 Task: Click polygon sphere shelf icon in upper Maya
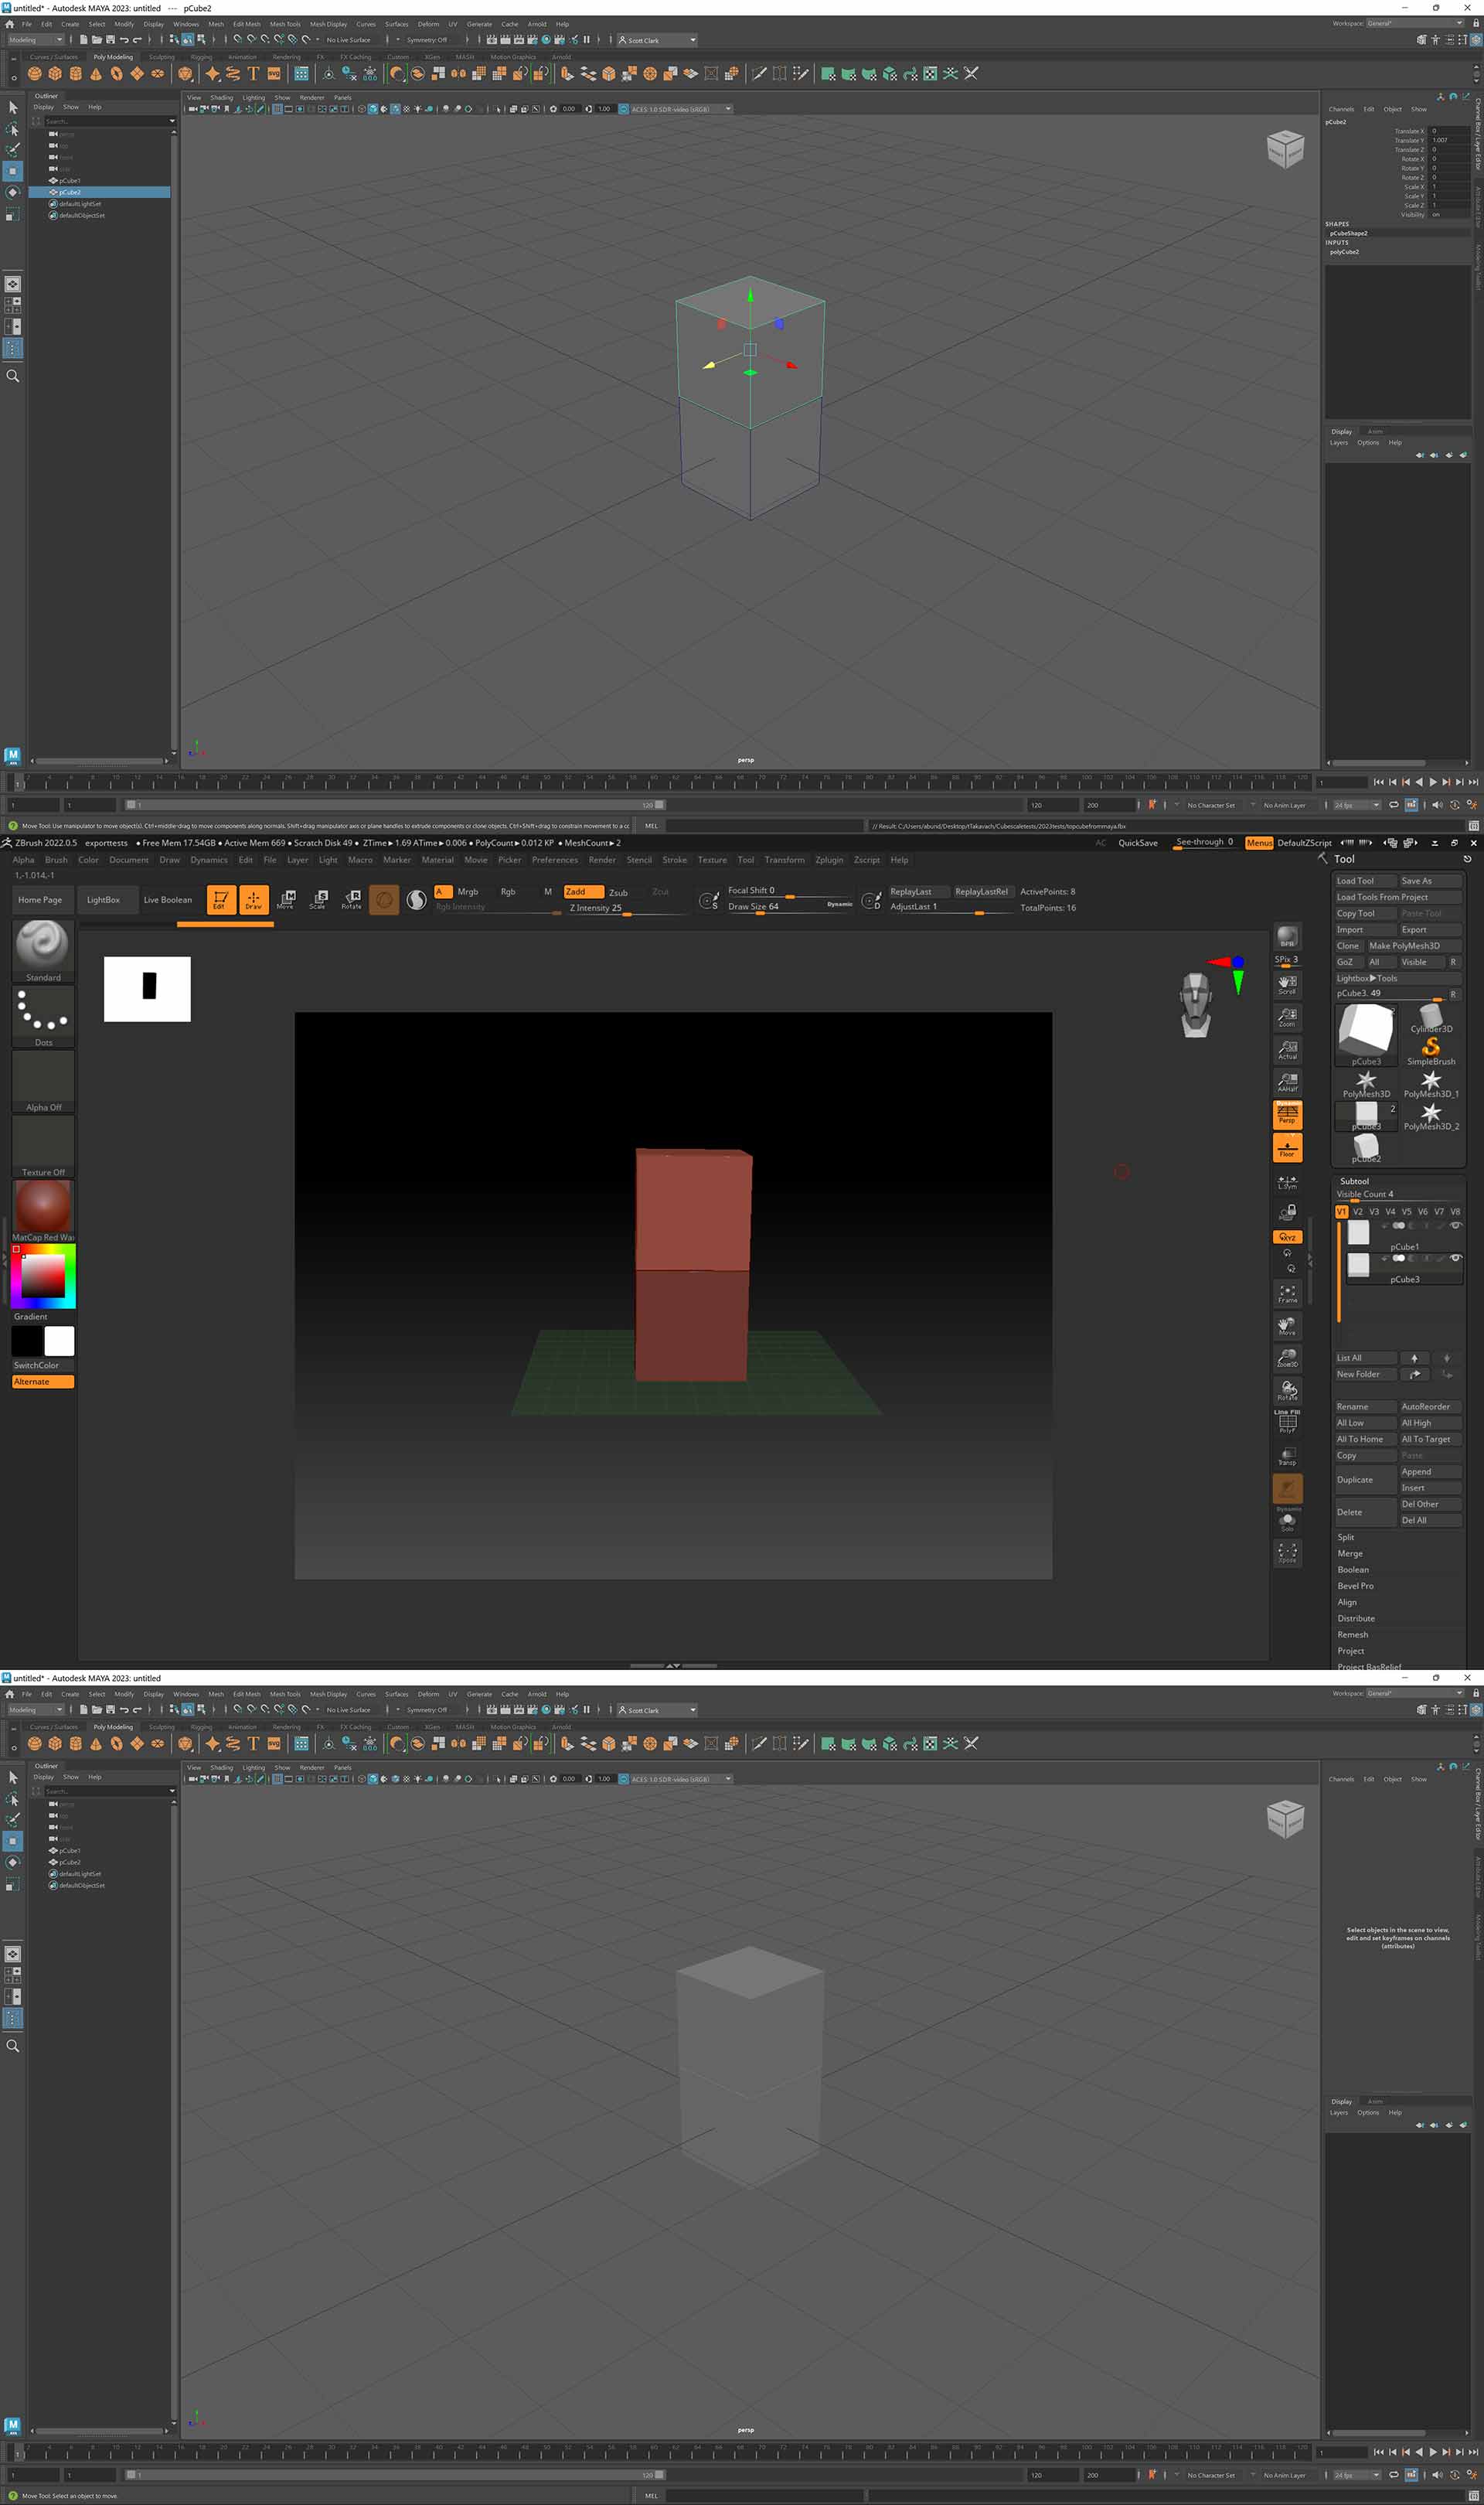(35, 74)
